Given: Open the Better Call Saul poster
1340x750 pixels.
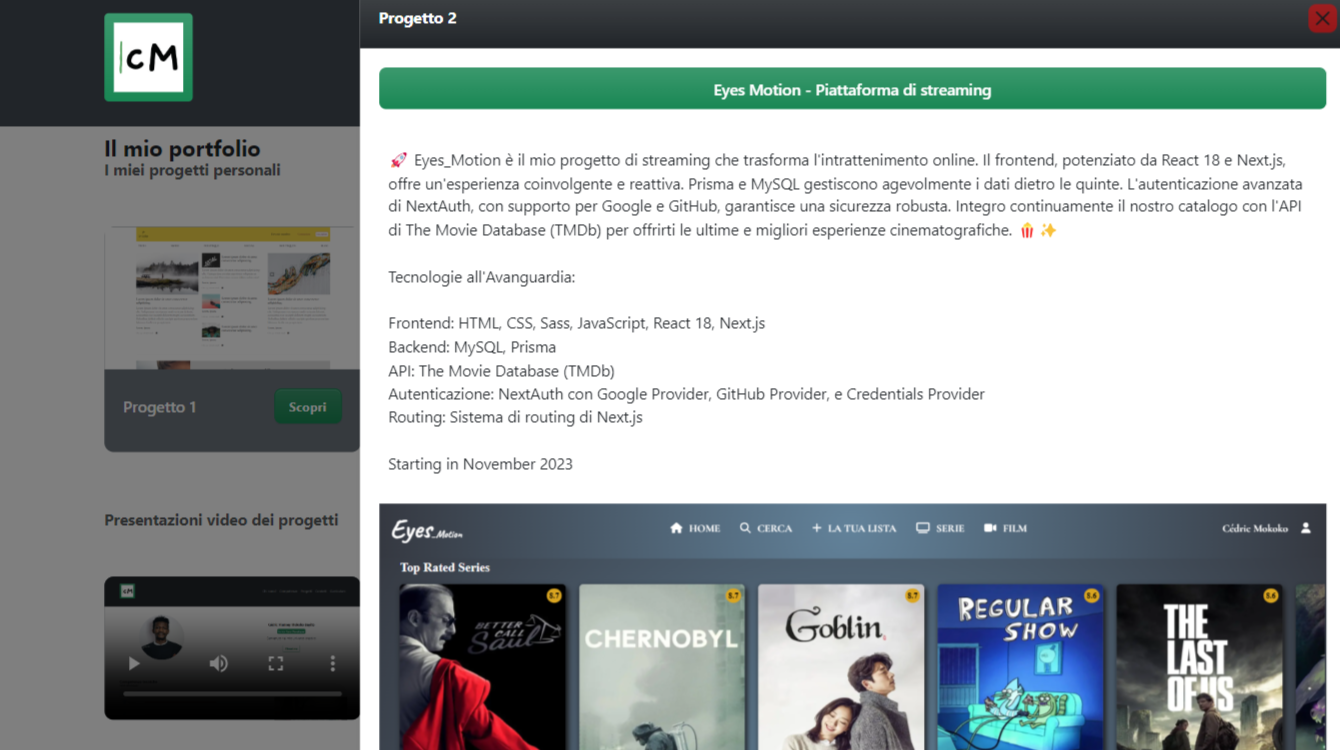Looking at the screenshot, I should tap(482, 667).
